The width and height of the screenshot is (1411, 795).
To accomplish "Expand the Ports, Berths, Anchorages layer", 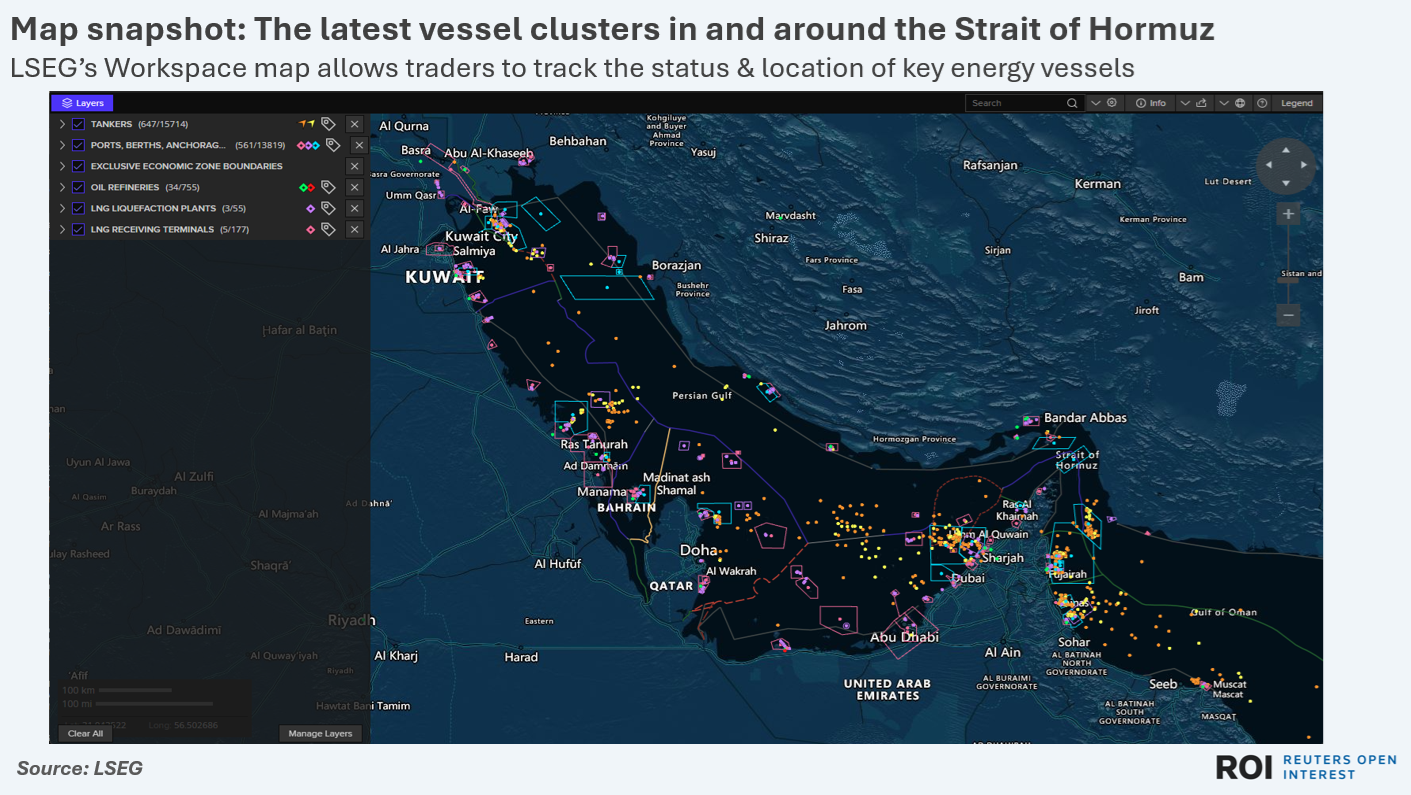I will [x=62, y=145].
